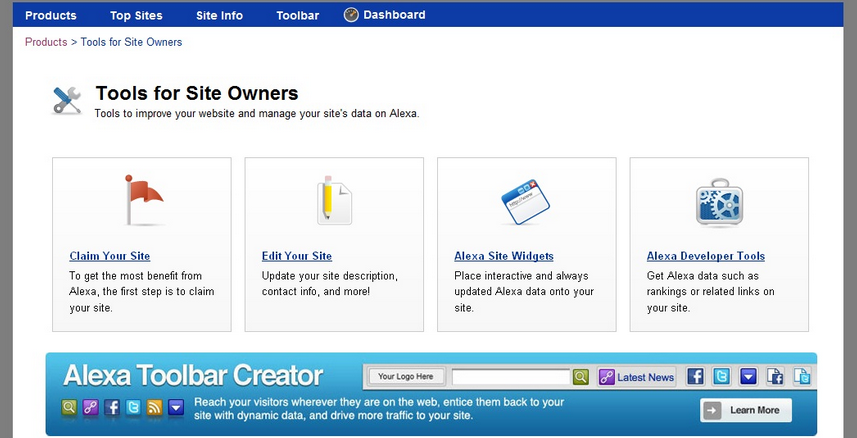The image size is (857, 438).
Task: Click the Dashboard gauge icon
Action: coord(351,15)
